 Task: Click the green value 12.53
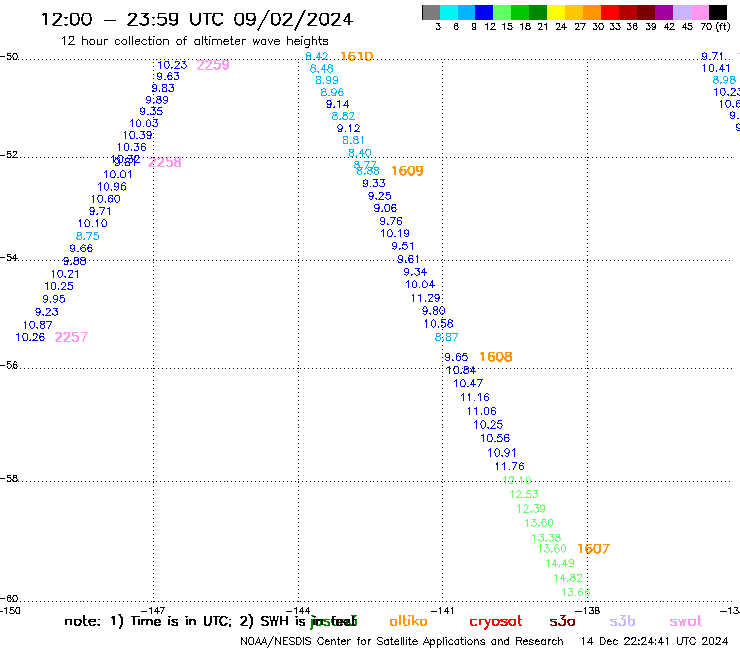524,494
